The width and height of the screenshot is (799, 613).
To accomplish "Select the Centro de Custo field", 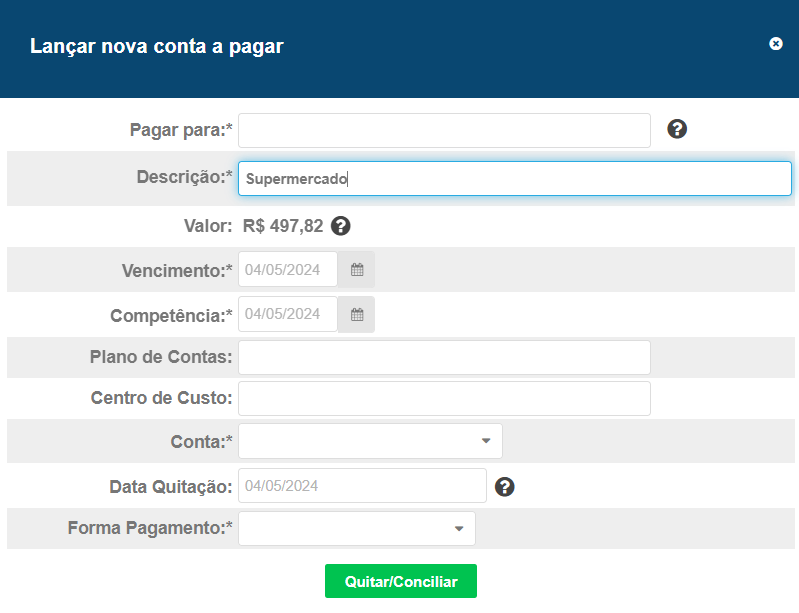I will point(444,398).
